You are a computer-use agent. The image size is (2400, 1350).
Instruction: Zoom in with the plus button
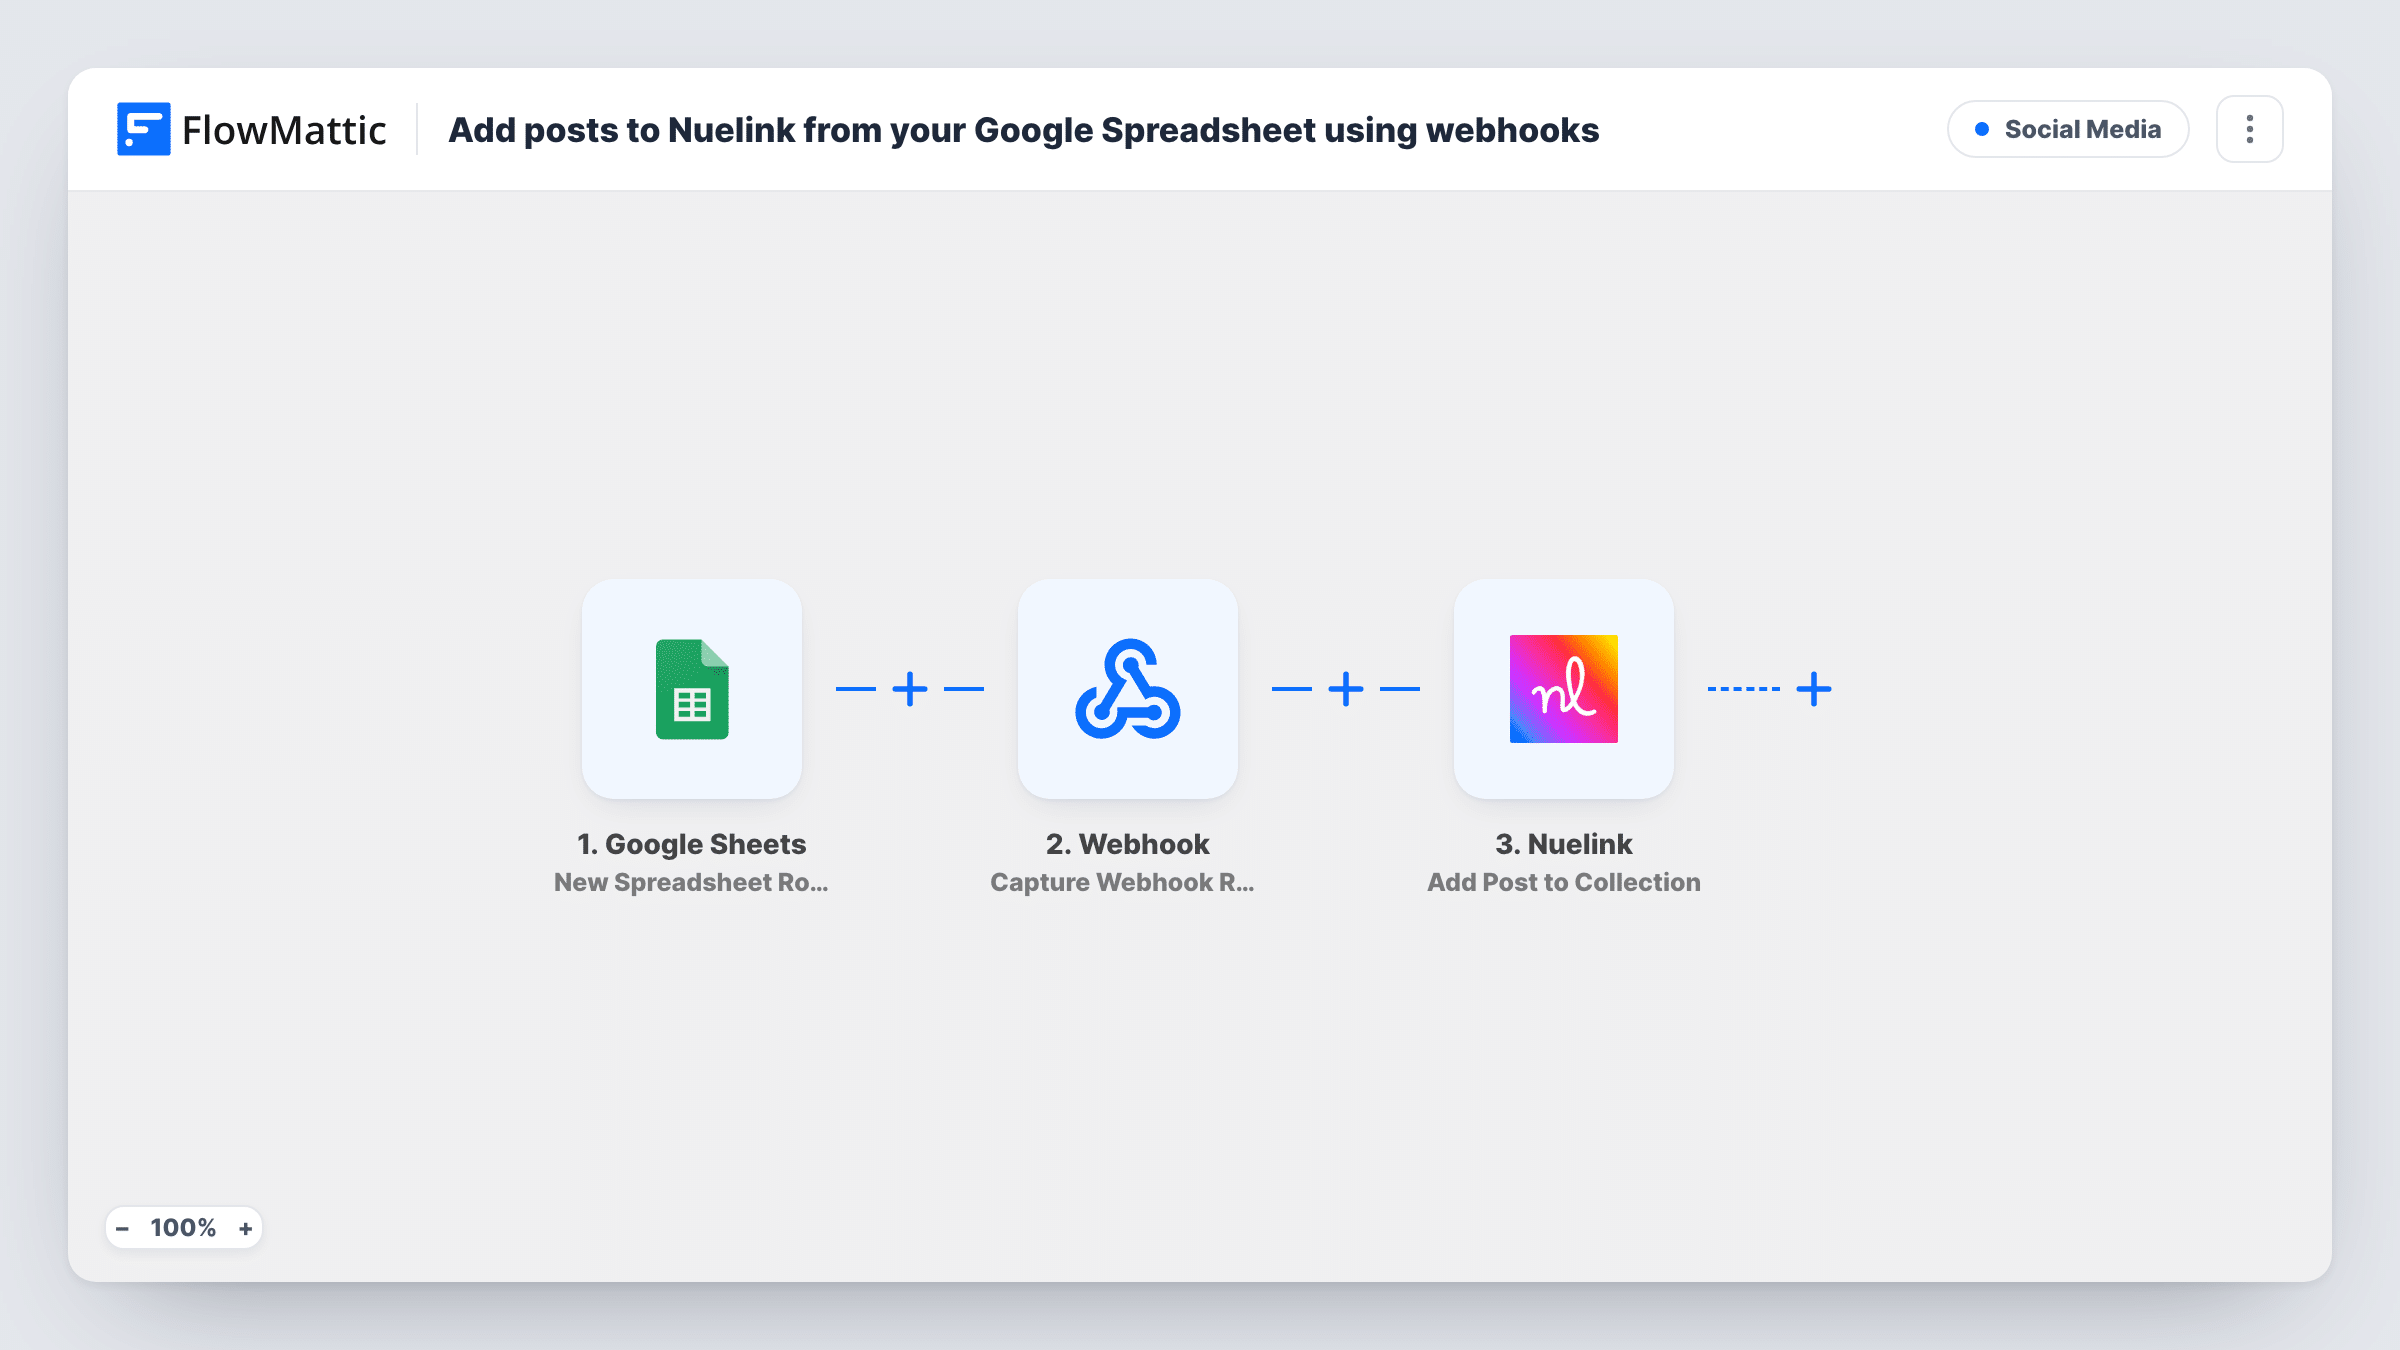point(245,1228)
